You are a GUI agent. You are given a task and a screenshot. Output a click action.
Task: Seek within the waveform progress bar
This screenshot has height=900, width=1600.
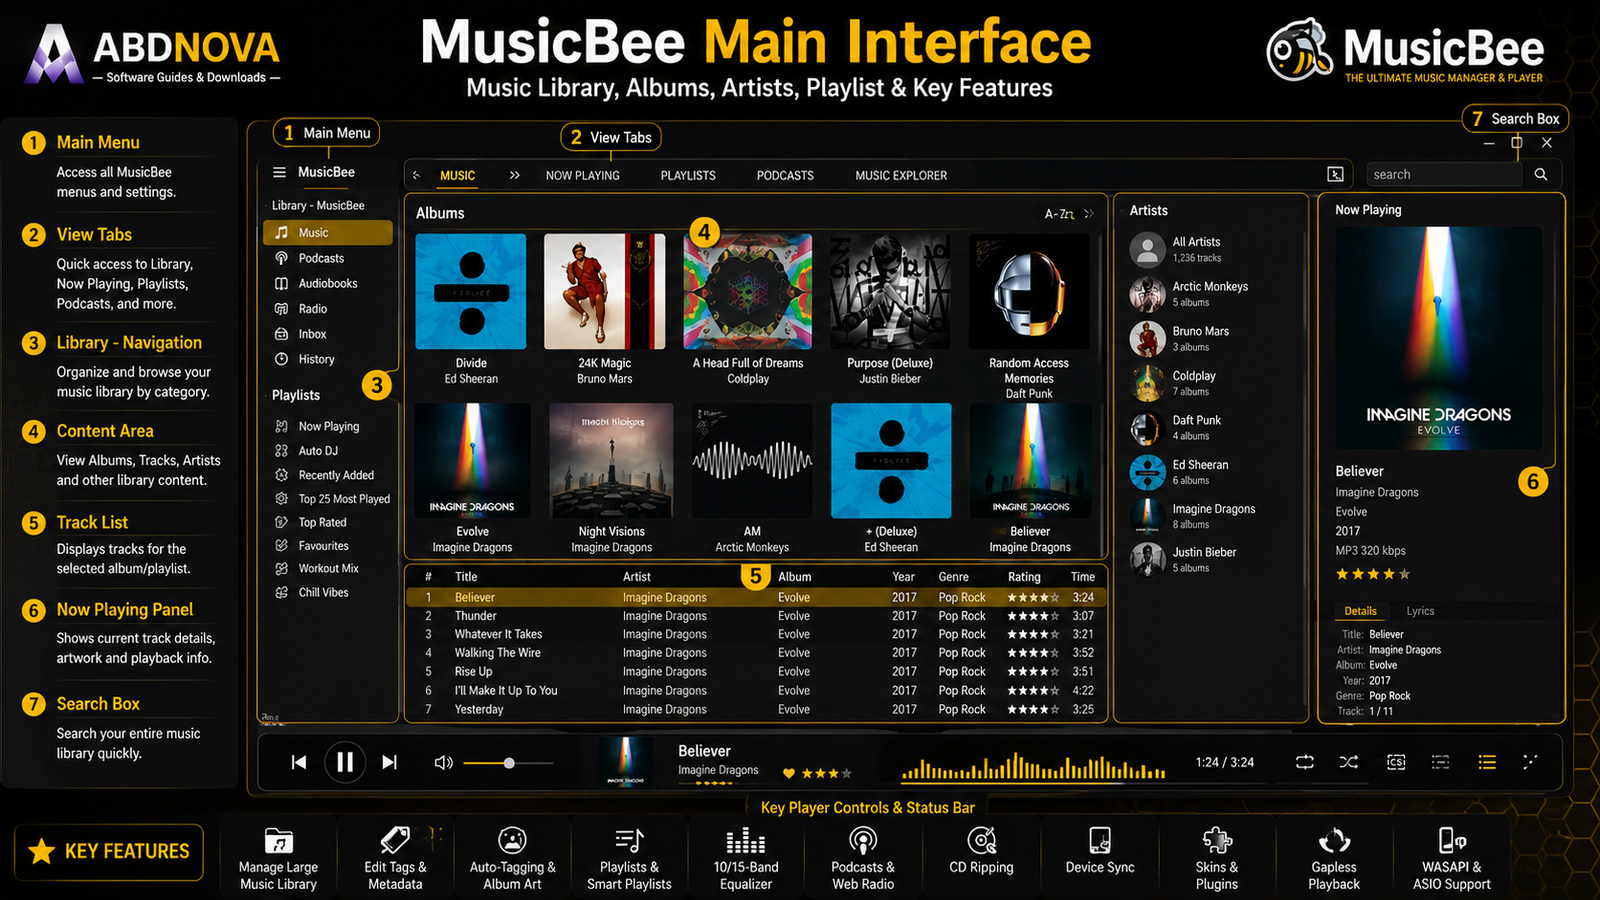[x=1033, y=767]
